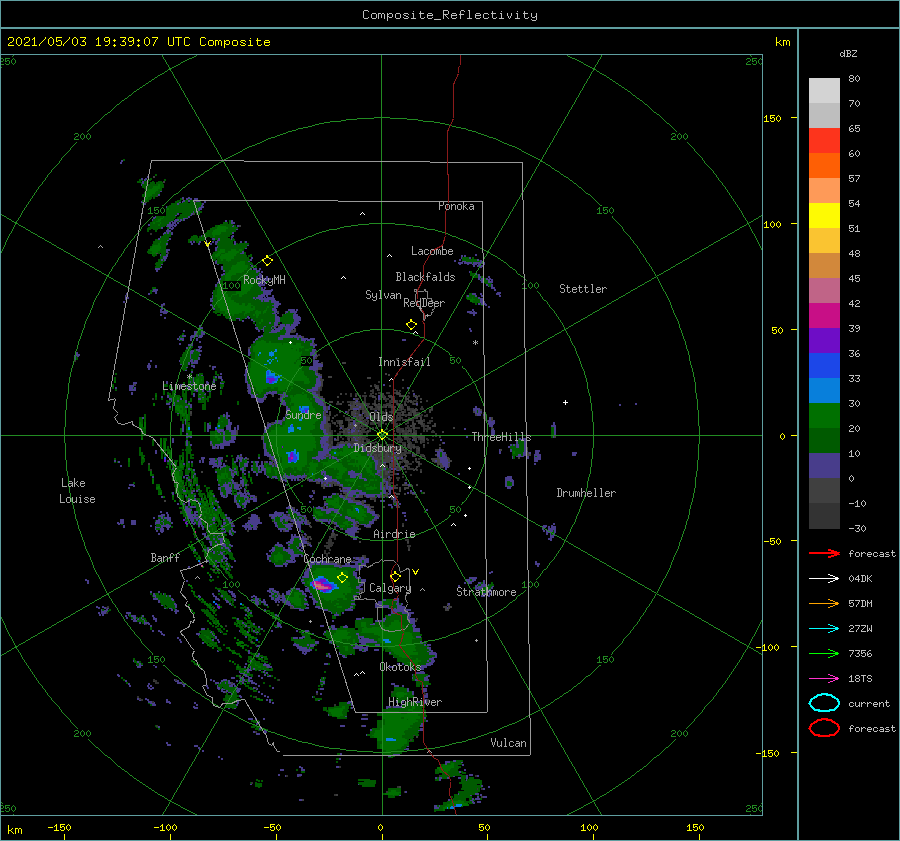This screenshot has width=900, height=841.
Task: Click the yellow diamond marker above Calgary
Action: tap(395, 576)
